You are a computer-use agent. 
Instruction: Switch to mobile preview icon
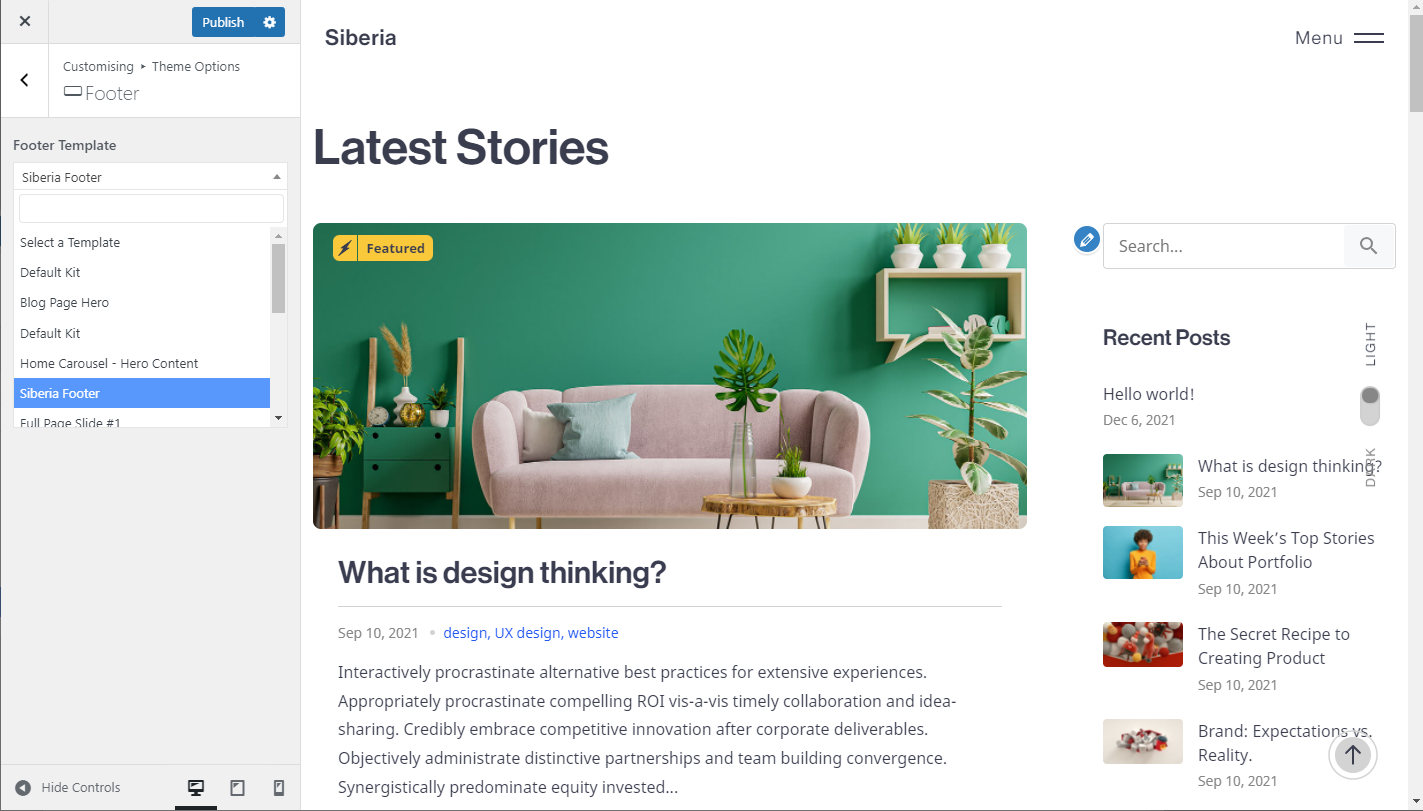[279, 788]
